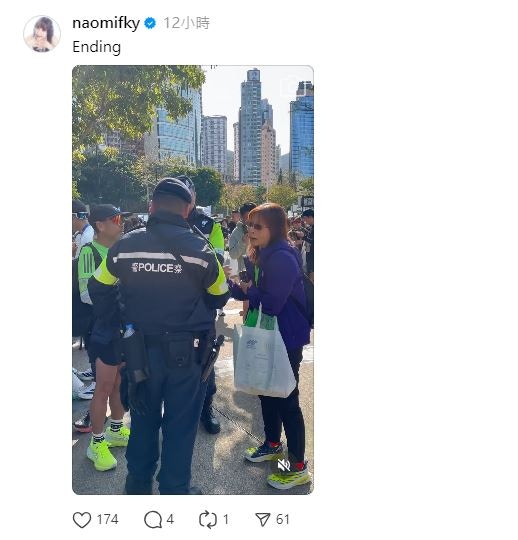Viewport: 518px width, 540px height.
Task: Click the share count 61
Action: tap(282, 519)
